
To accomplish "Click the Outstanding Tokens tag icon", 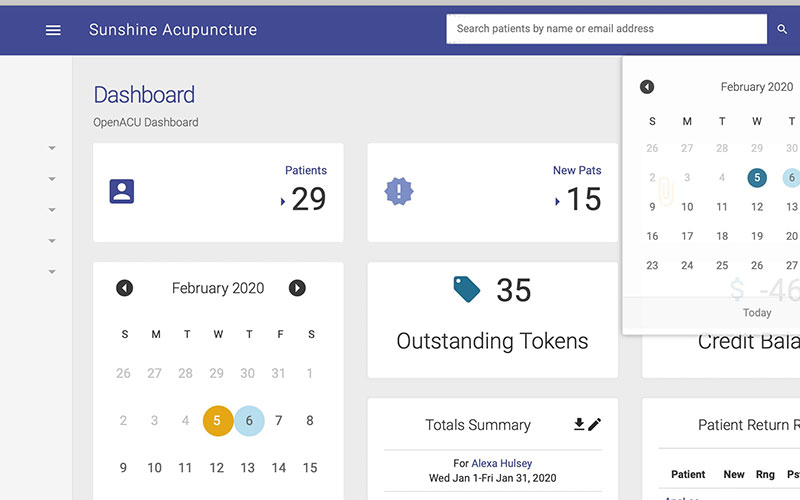I will coord(466,289).
